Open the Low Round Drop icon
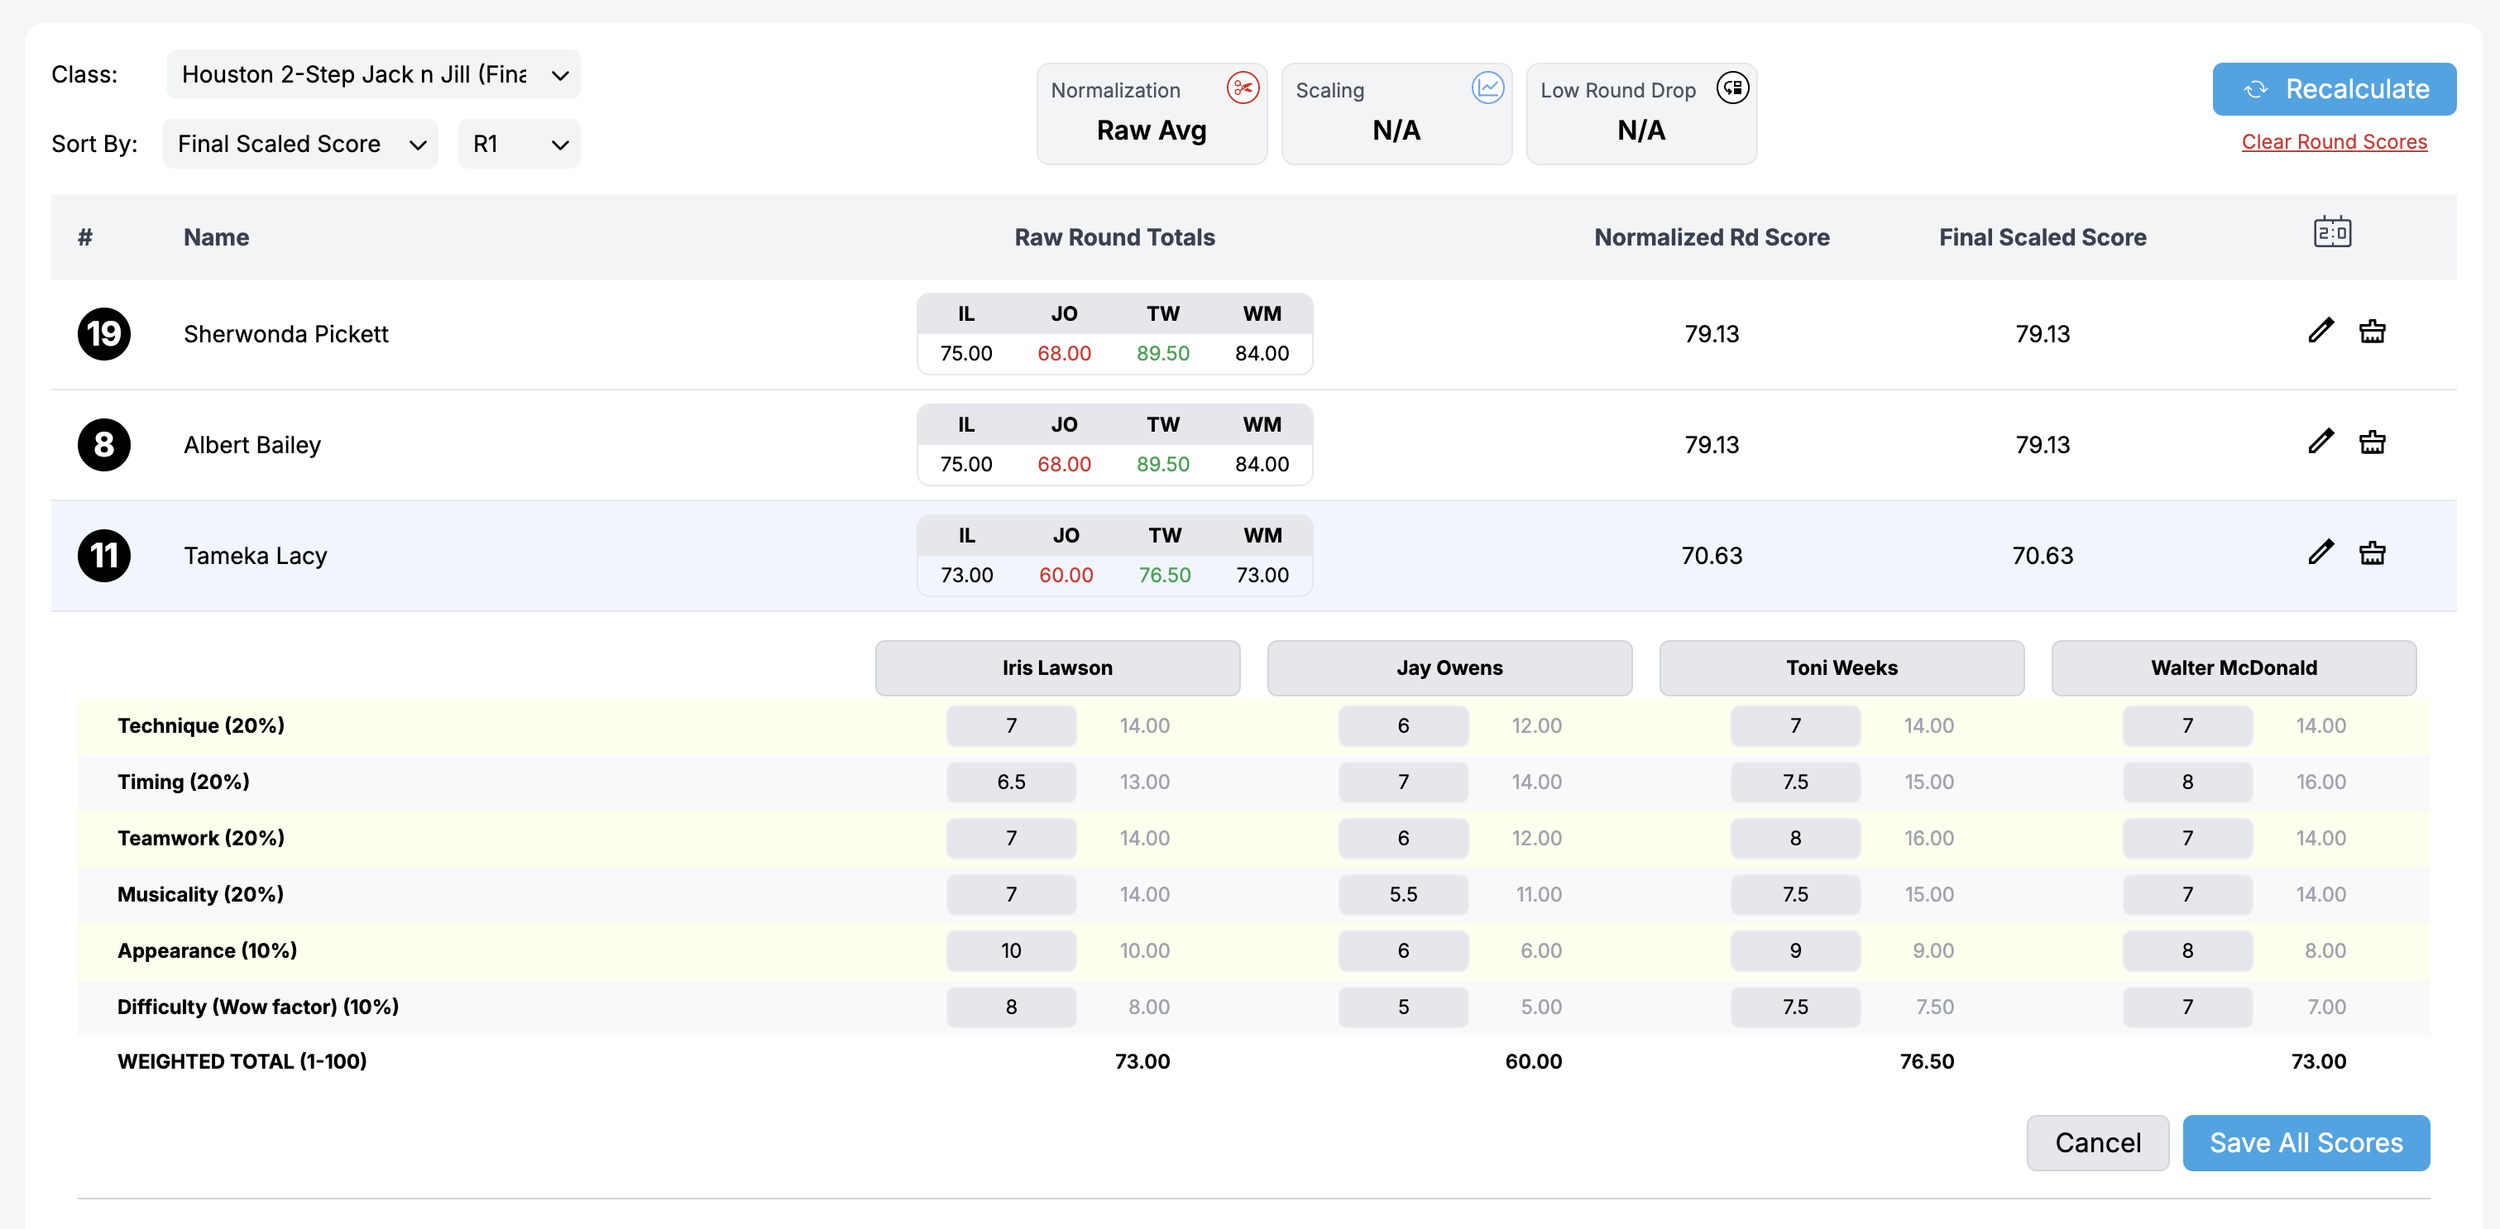Viewport: 2500px width, 1229px height. tap(1733, 88)
